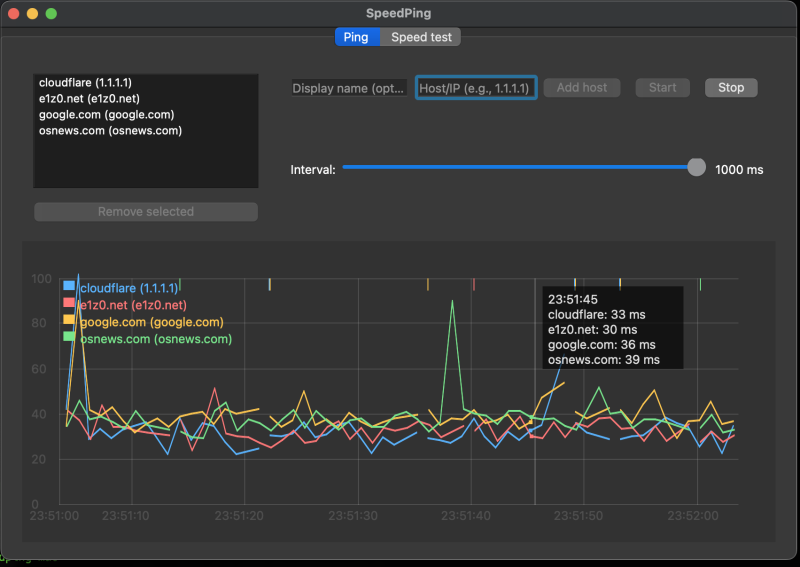The height and width of the screenshot is (567, 800).
Task: Click the Add host button
Action: pos(582,88)
